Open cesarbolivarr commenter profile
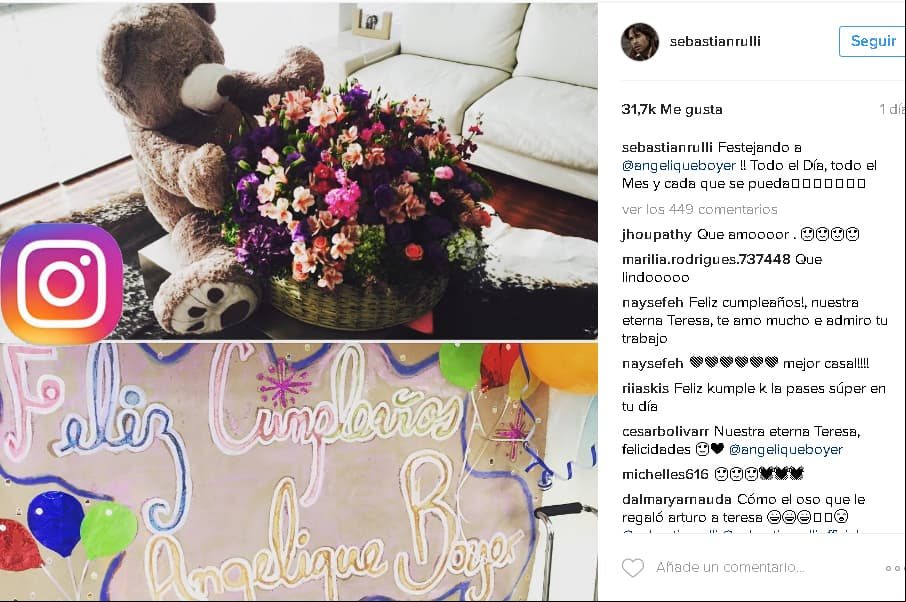Image resolution: width=906 pixels, height=602 pixels. 665,432
